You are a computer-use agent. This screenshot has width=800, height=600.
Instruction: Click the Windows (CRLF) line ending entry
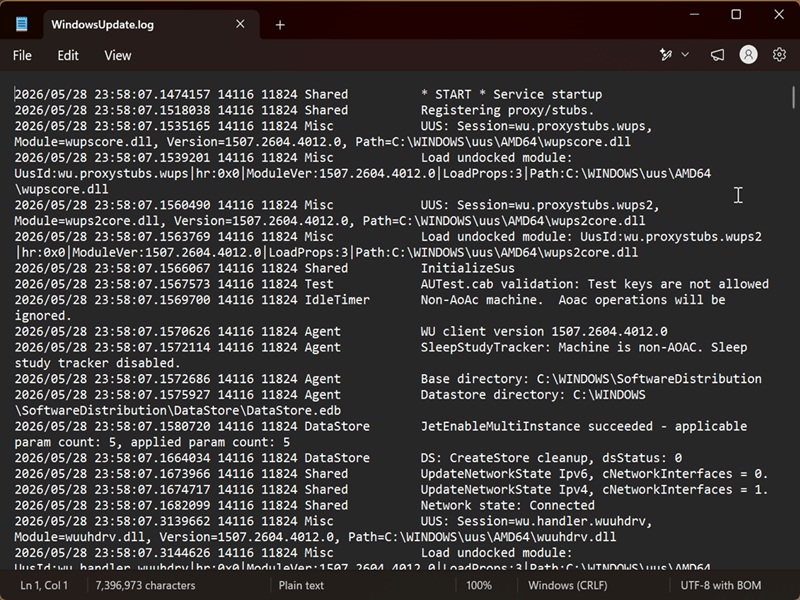tap(568, 585)
